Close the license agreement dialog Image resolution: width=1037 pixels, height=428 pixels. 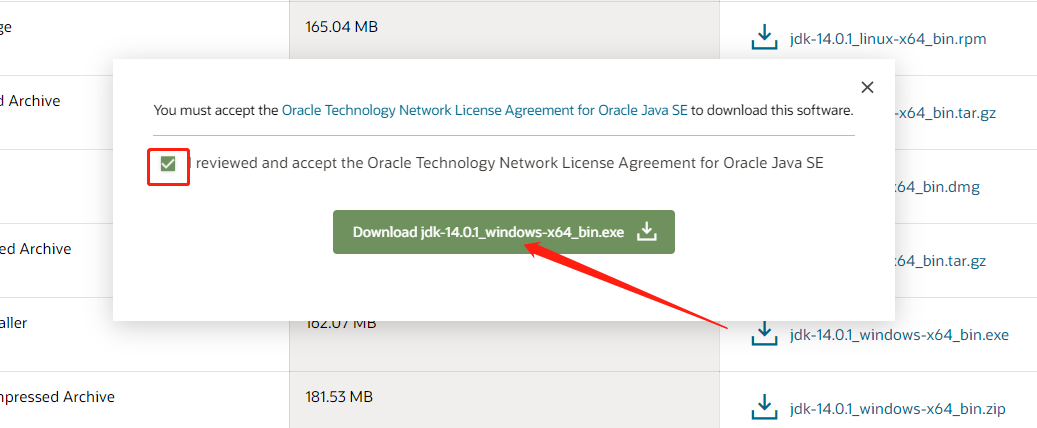tap(867, 87)
